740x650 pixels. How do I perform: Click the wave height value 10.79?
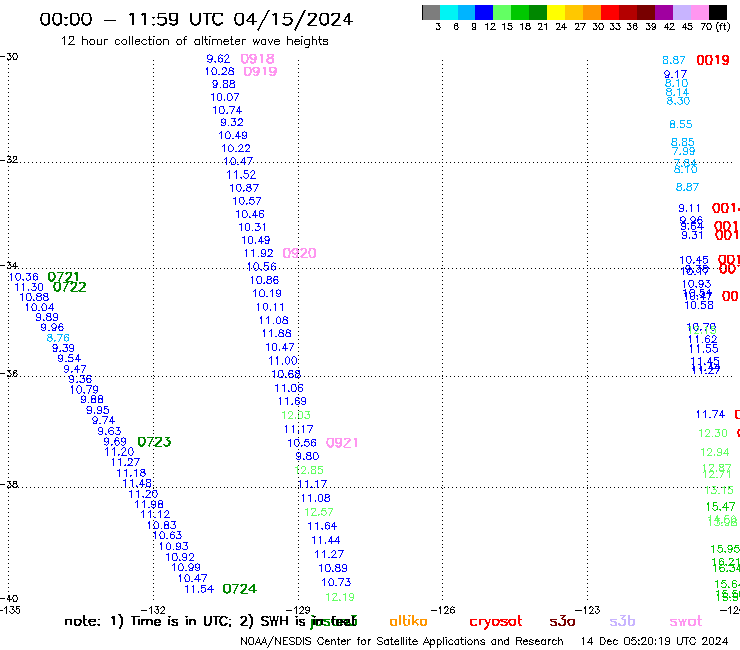click(x=84, y=390)
